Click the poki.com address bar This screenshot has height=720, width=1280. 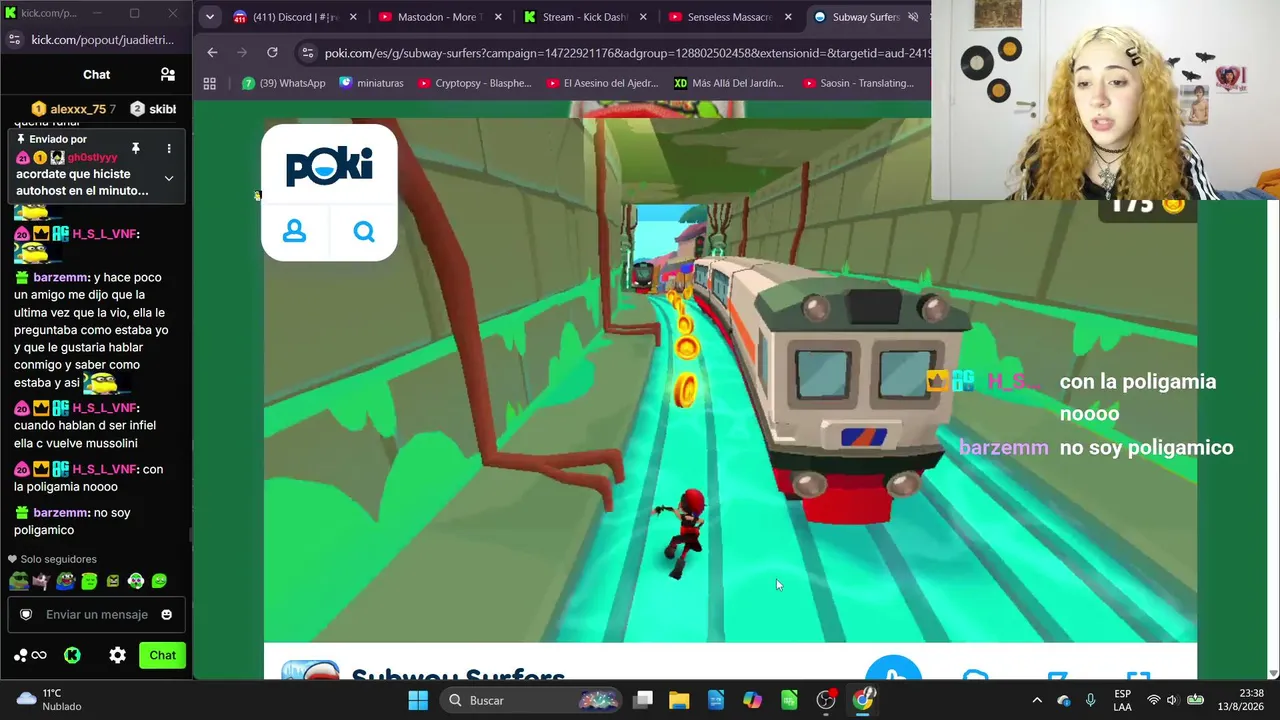[627, 53]
